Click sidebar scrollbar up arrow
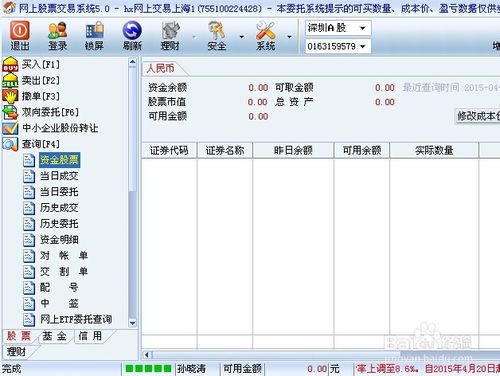Image resolution: width=500 pixels, height=376 pixels. click(132, 62)
